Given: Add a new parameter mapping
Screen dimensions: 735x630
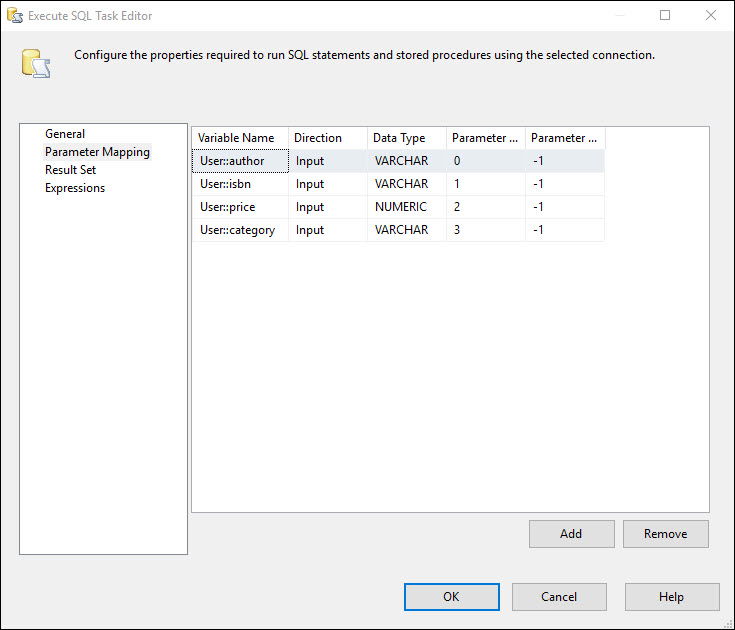Looking at the screenshot, I should (x=571, y=534).
